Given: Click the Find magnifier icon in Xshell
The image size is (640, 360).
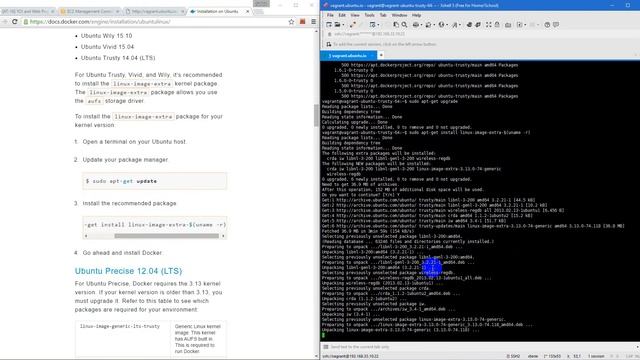Looking at the screenshot, I should (404, 24).
